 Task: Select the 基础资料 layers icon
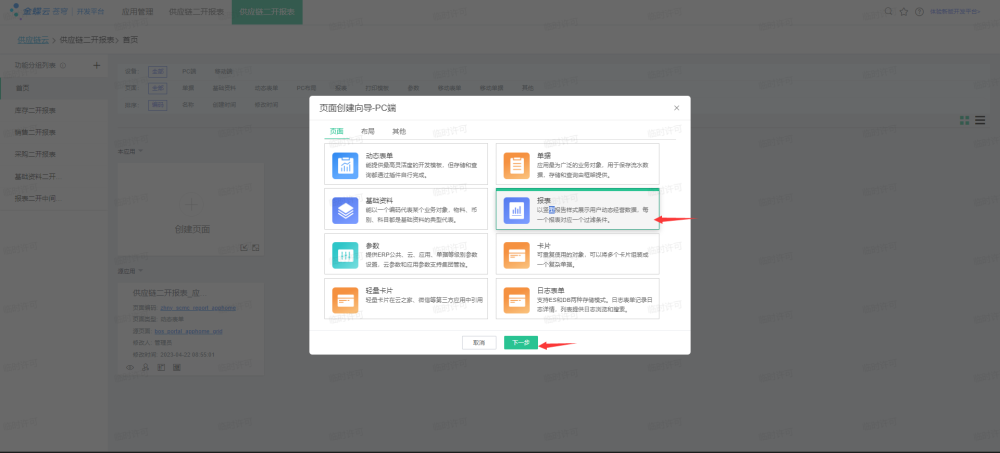[x=346, y=211]
